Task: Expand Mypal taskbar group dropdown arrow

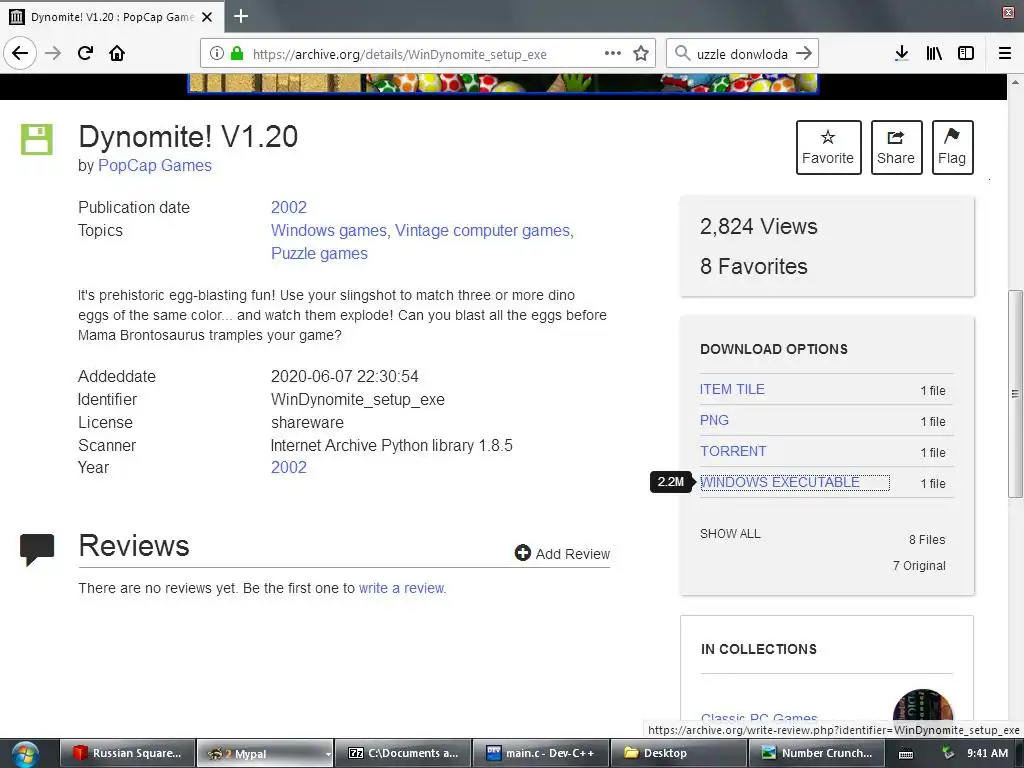Action: tap(328, 754)
